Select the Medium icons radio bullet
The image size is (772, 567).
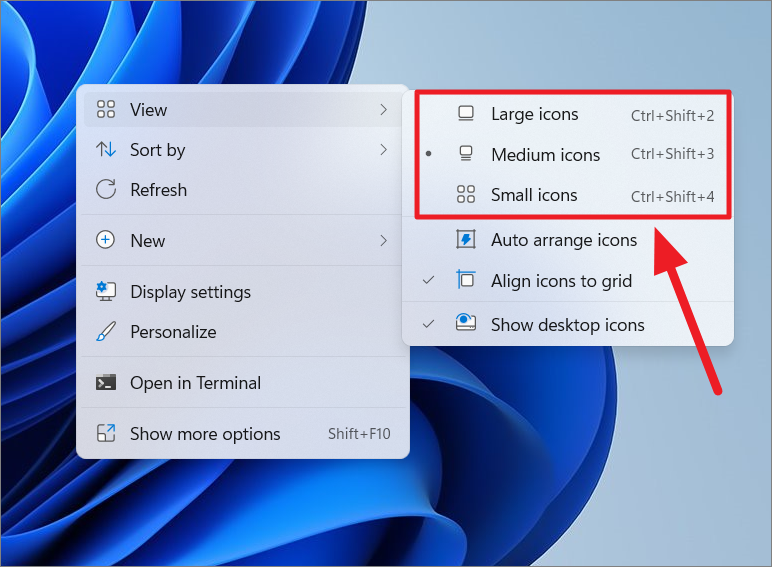(x=428, y=154)
